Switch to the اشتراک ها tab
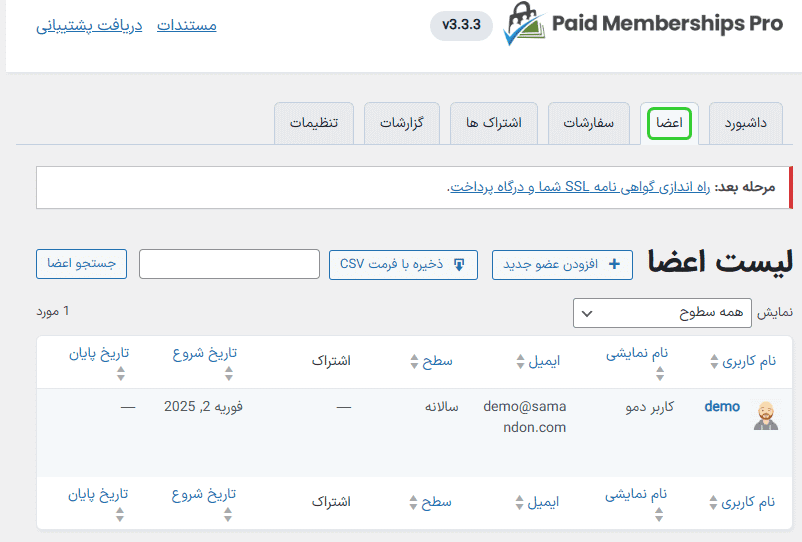The width and height of the screenshot is (802, 542). click(x=494, y=123)
